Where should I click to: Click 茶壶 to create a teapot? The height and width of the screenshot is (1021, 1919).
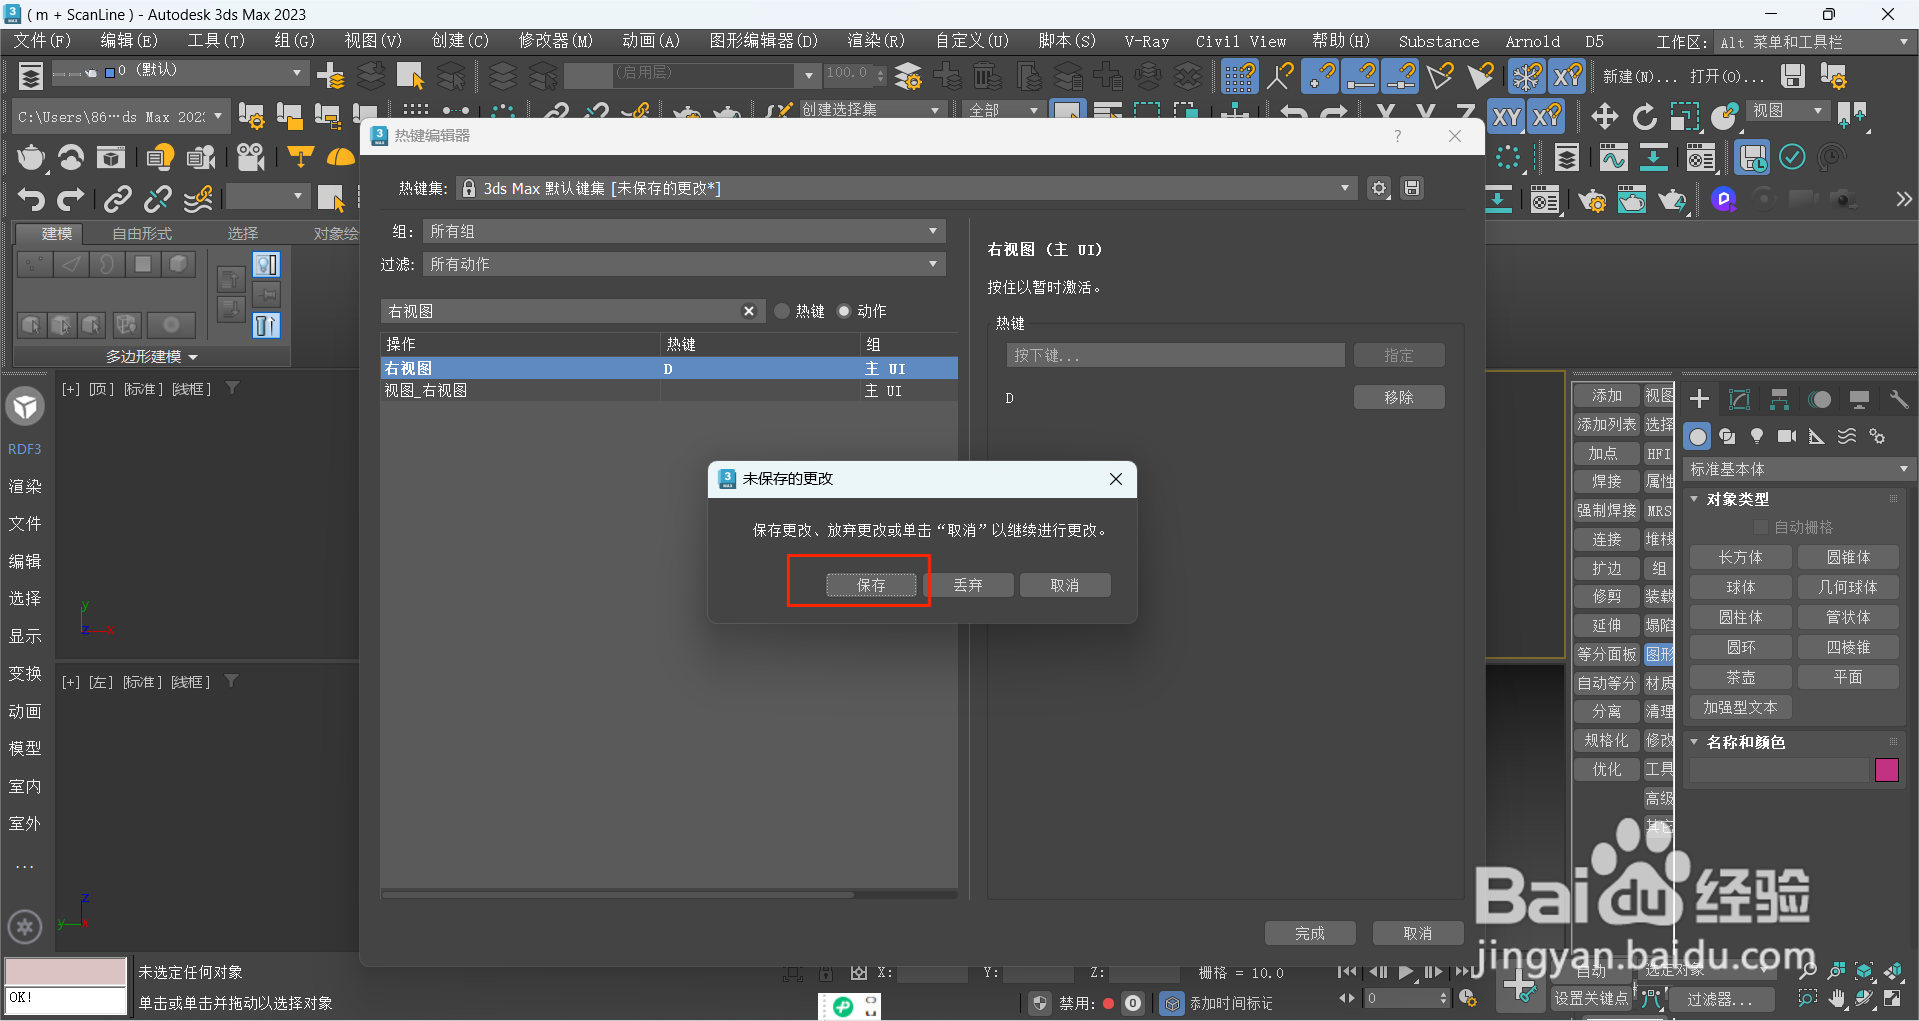click(1740, 677)
